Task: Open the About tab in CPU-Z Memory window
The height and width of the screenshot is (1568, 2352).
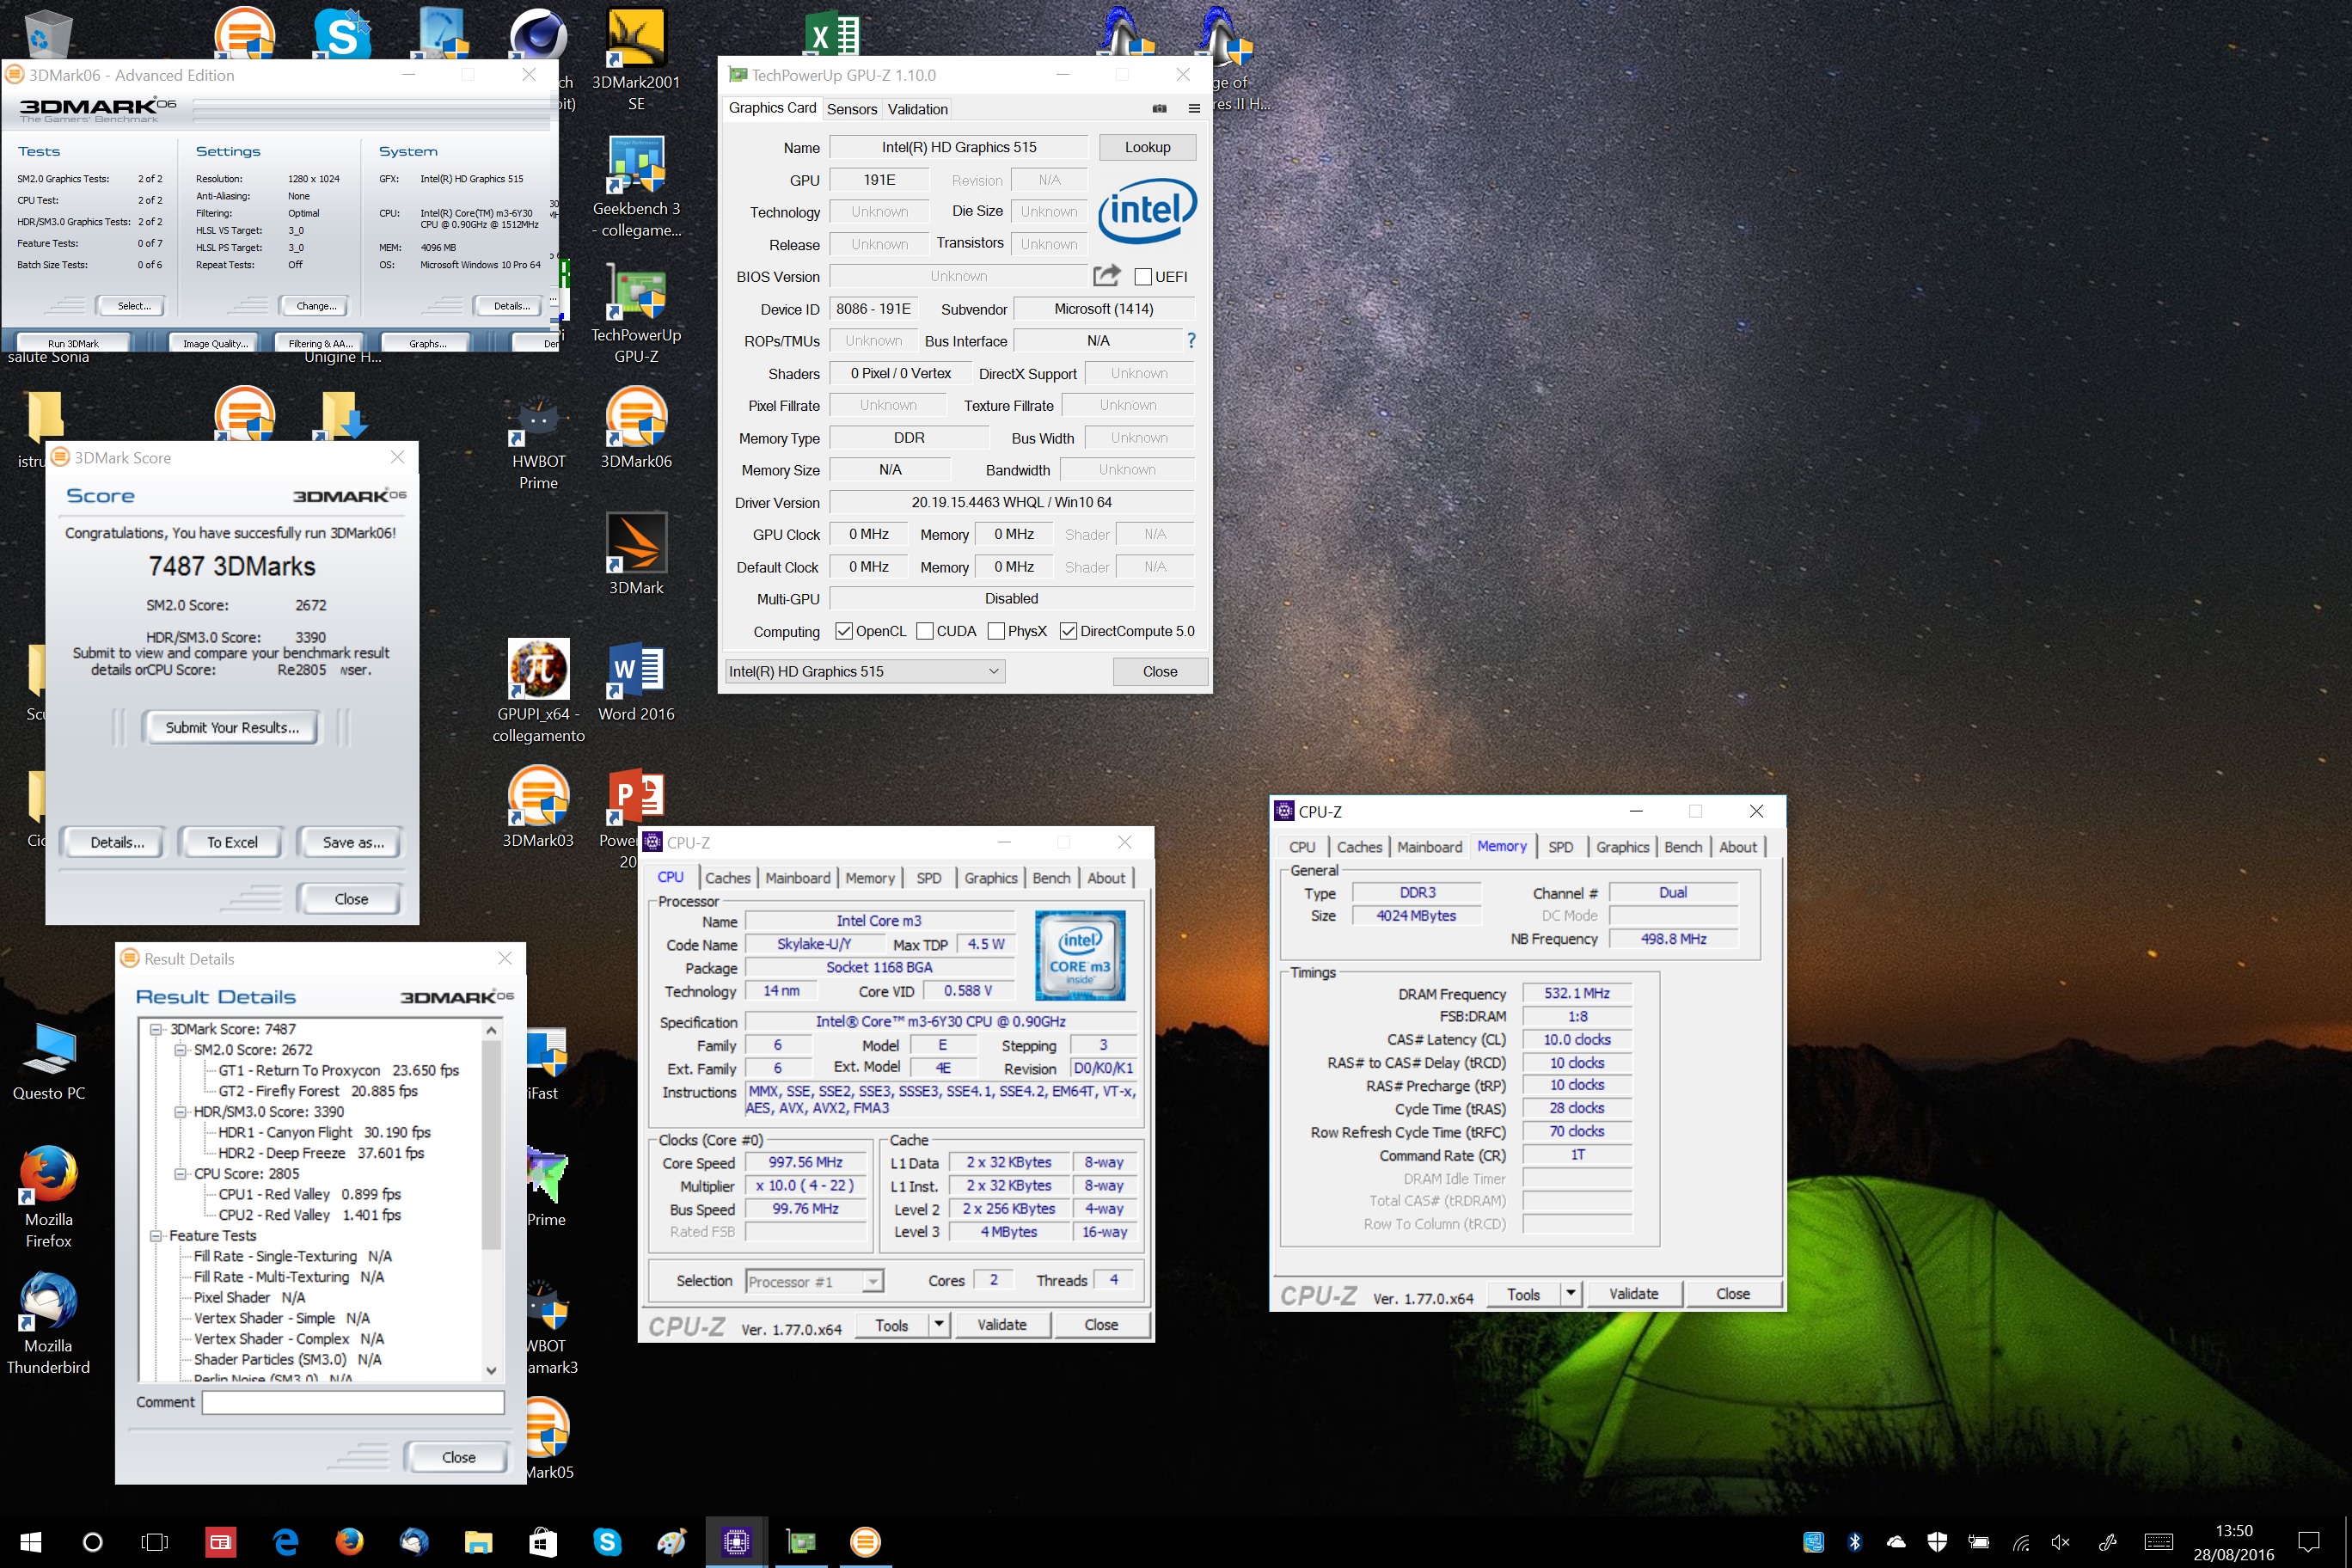Action: tap(1738, 846)
